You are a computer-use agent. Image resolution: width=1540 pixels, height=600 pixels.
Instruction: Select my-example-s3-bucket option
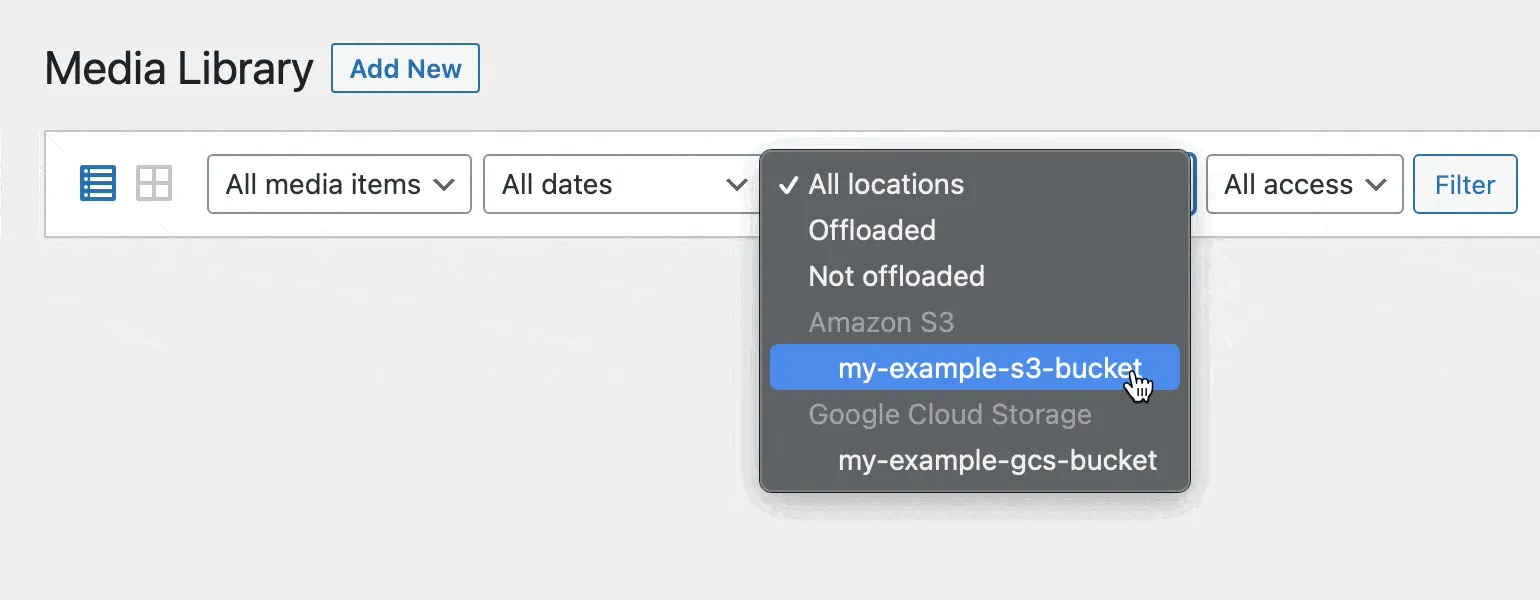coord(975,368)
